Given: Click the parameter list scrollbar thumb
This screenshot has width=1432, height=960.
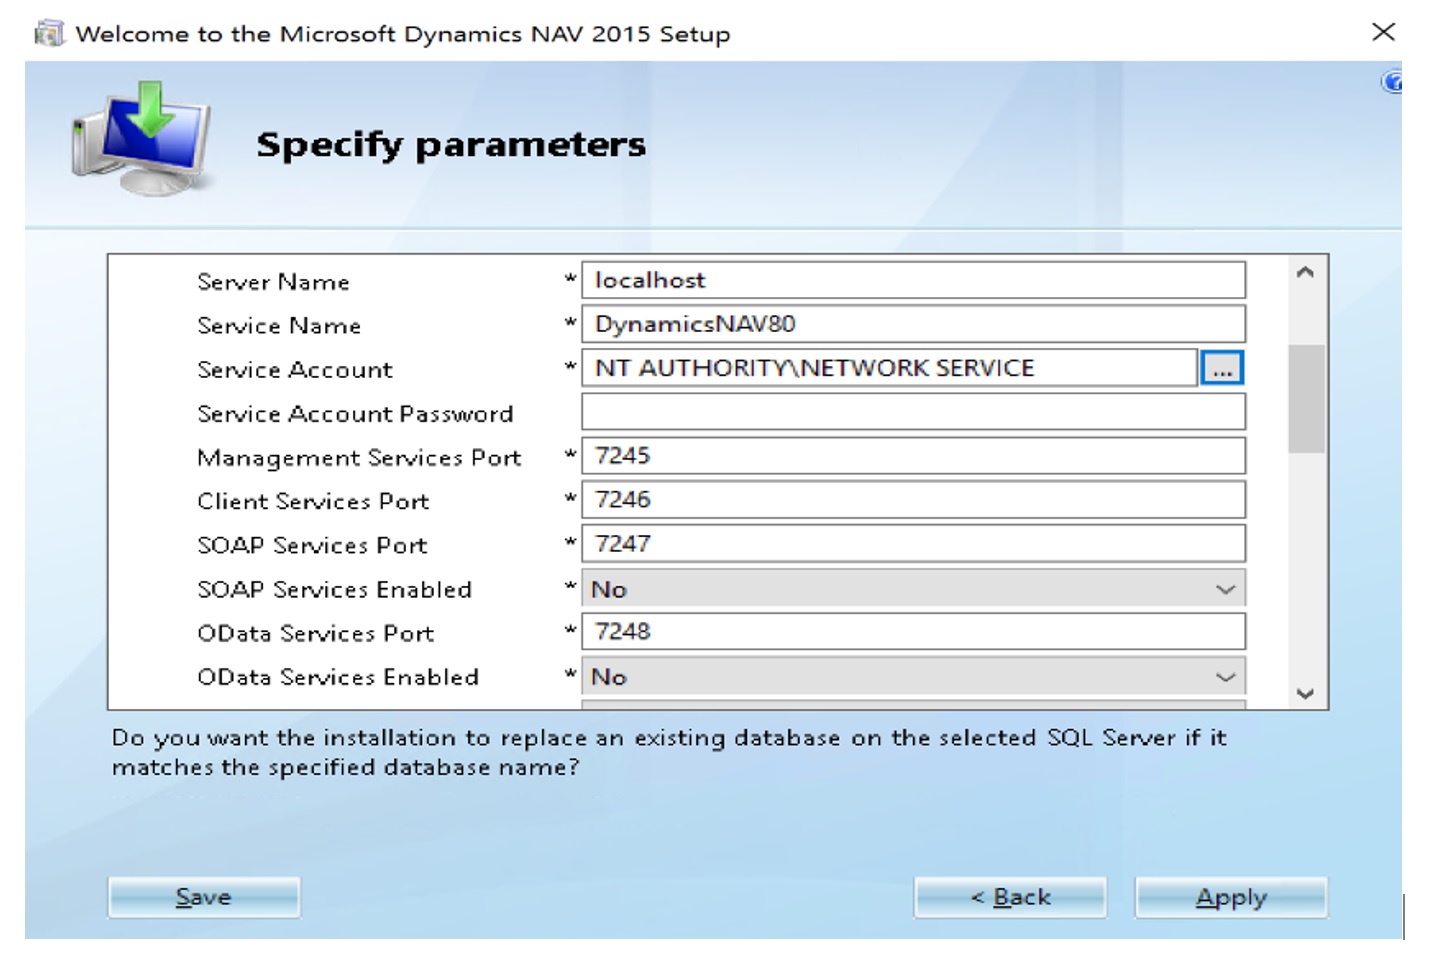Looking at the screenshot, I should click(x=1306, y=399).
